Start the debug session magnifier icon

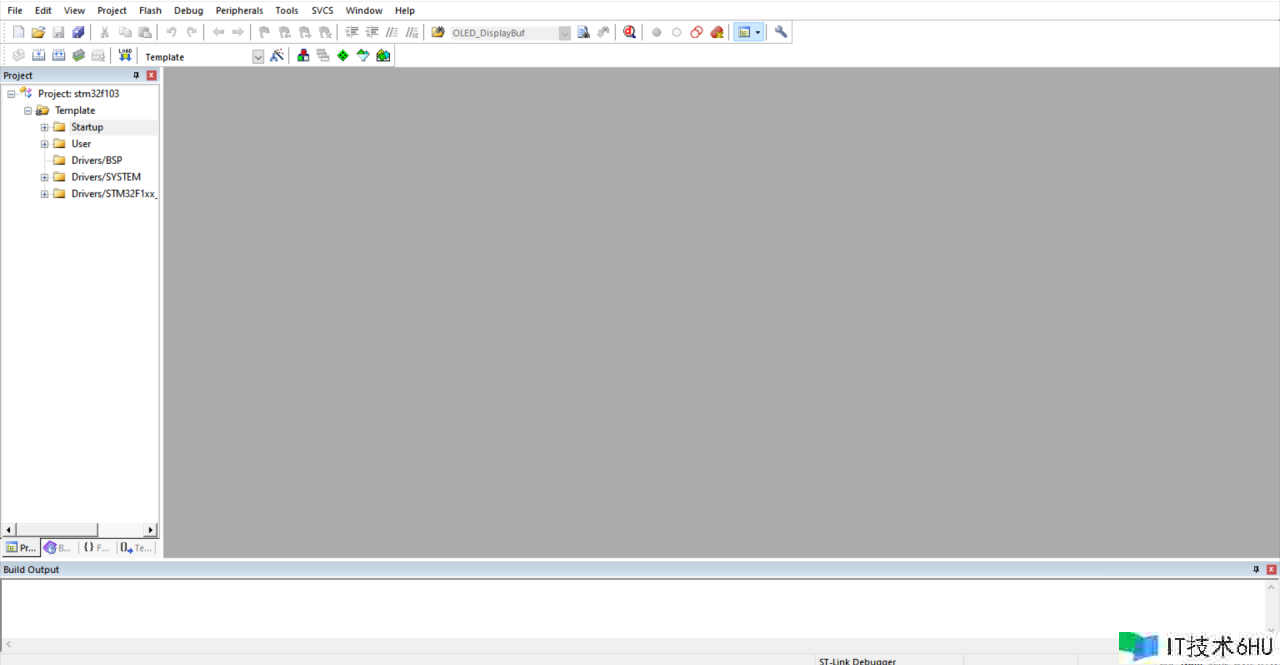(x=629, y=32)
